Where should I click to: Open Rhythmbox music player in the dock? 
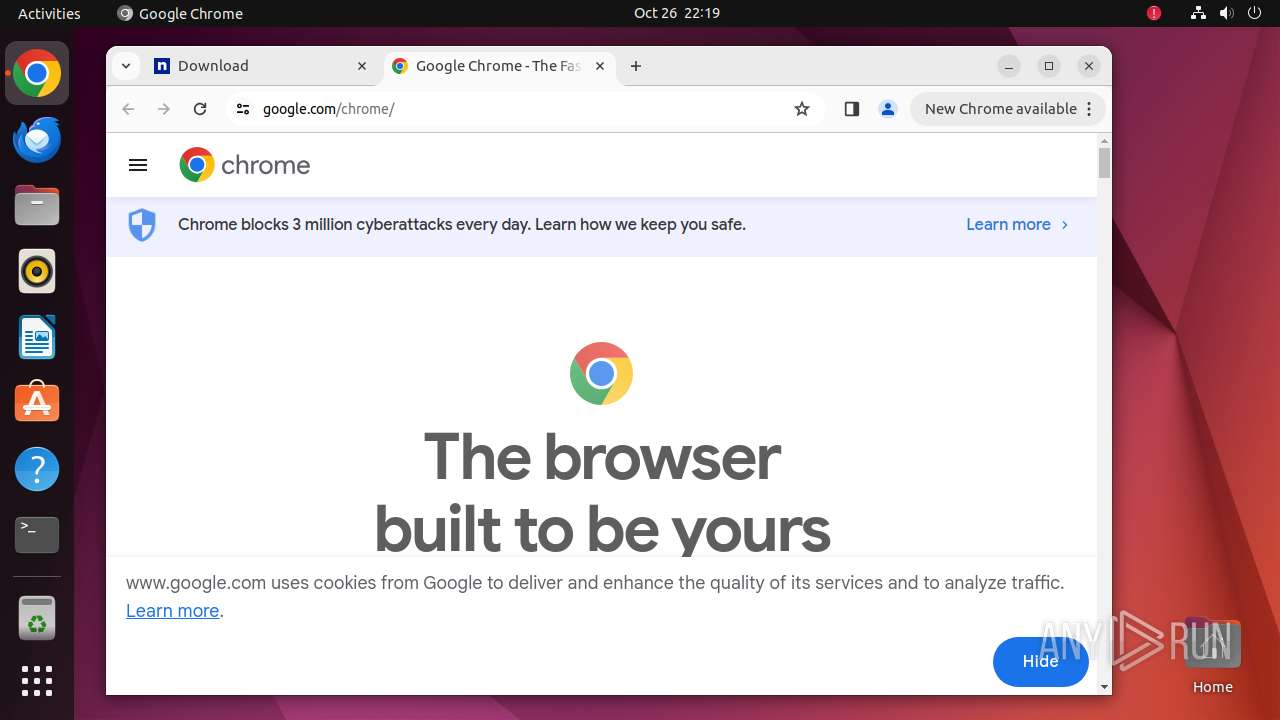pos(37,271)
